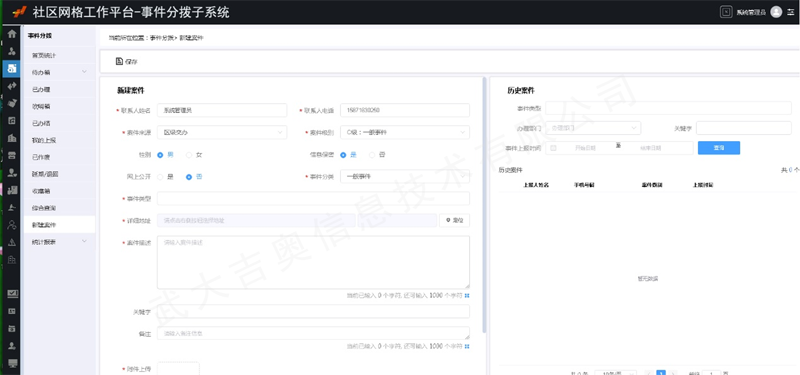Open the 案件来源 dropdown showing 区级交办
This screenshot has width=800, height=375.
221,132
